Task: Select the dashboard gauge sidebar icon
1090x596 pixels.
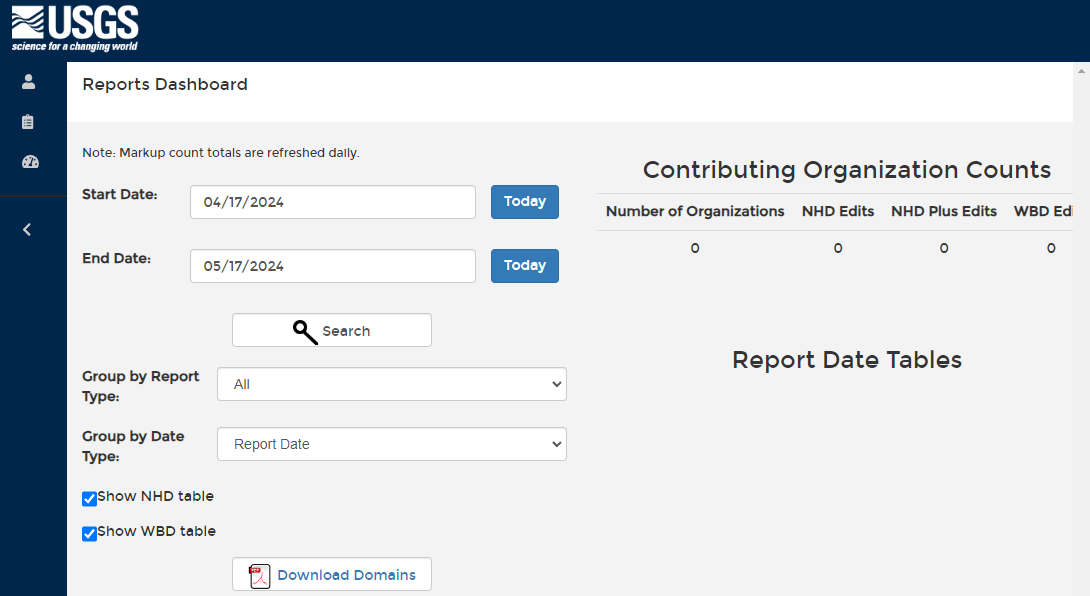Action: (x=30, y=162)
